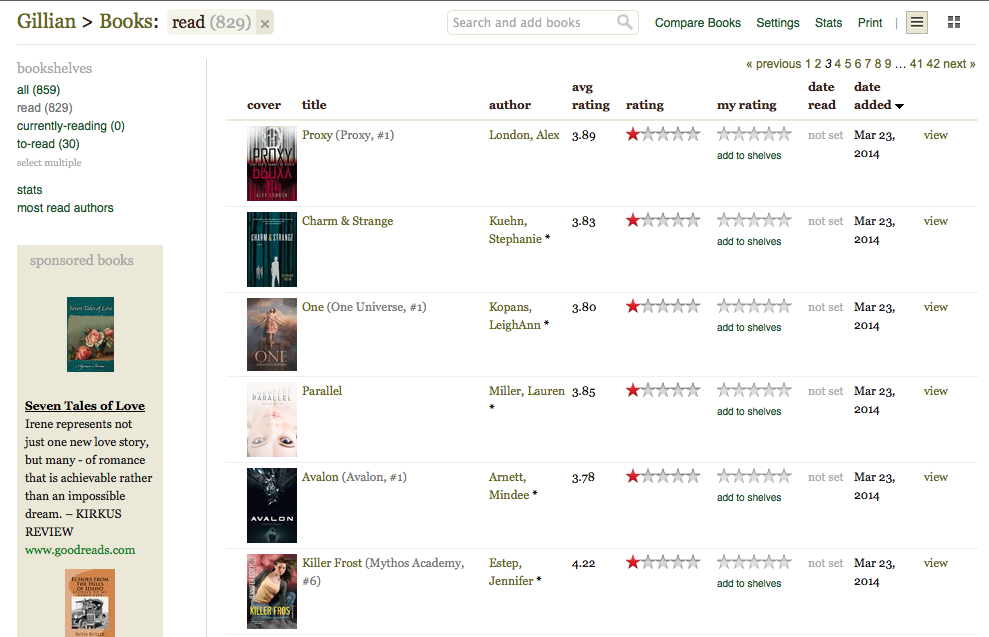Open the www.goodreads.com sponsored link
Screen dimensions: 989x637
click(x=80, y=550)
